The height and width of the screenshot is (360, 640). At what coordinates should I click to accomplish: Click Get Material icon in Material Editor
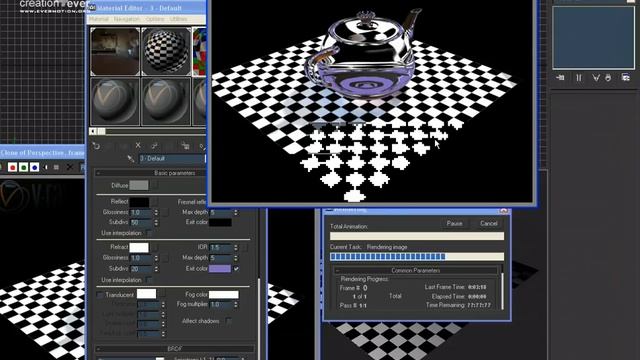pyautogui.click(x=96, y=146)
